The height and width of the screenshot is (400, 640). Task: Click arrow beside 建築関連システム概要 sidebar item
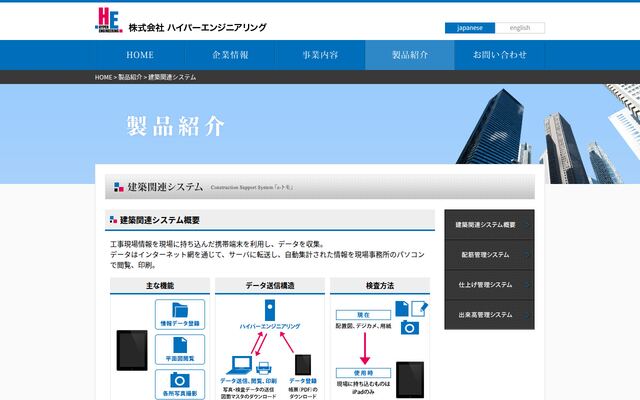tap(527, 225)
